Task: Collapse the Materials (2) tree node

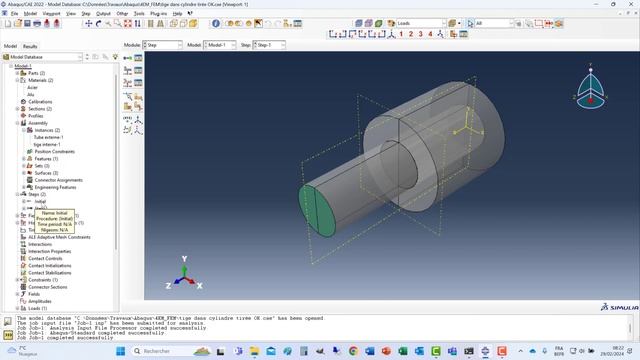Action: coord(18,80)
